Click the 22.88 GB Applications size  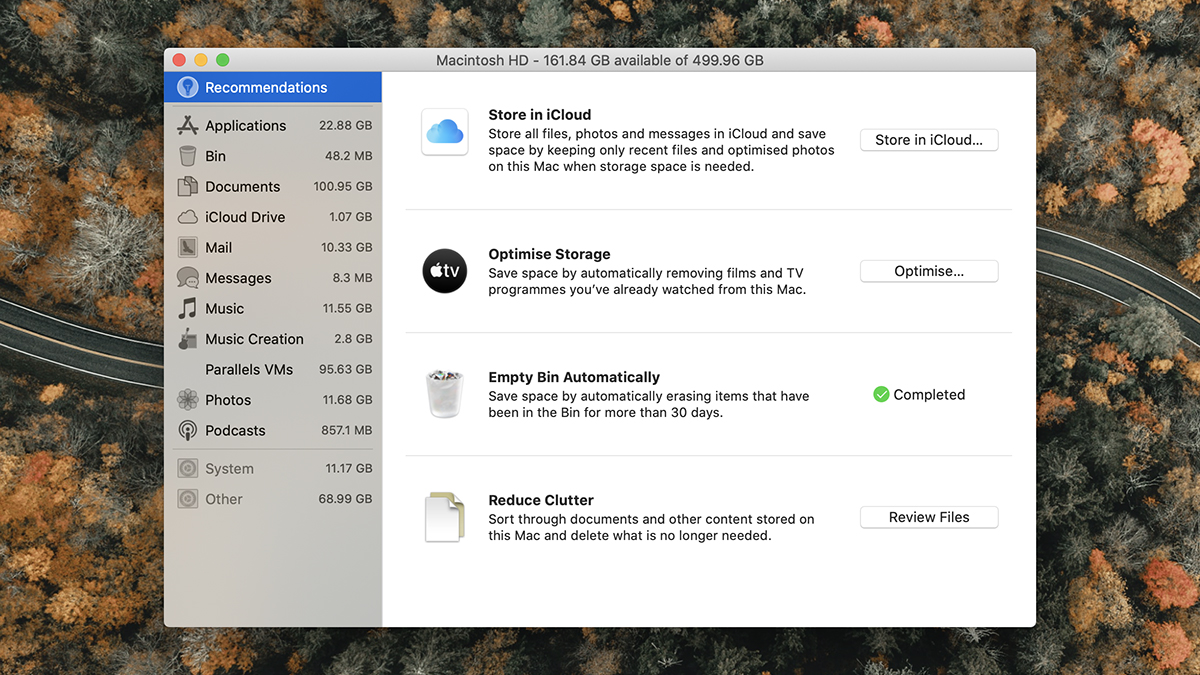tap(345, 126)
